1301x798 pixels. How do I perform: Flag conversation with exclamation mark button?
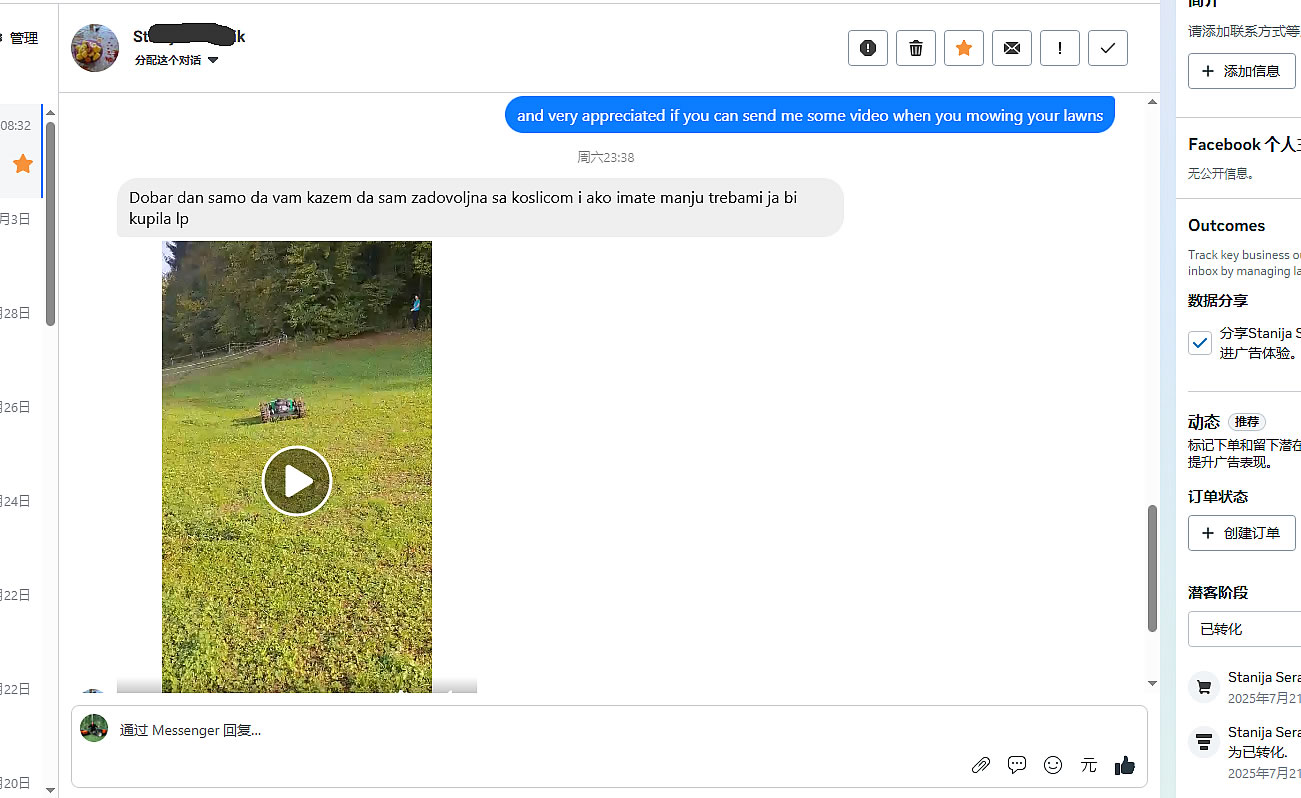pyautogui.click(x=1059, y=48)
